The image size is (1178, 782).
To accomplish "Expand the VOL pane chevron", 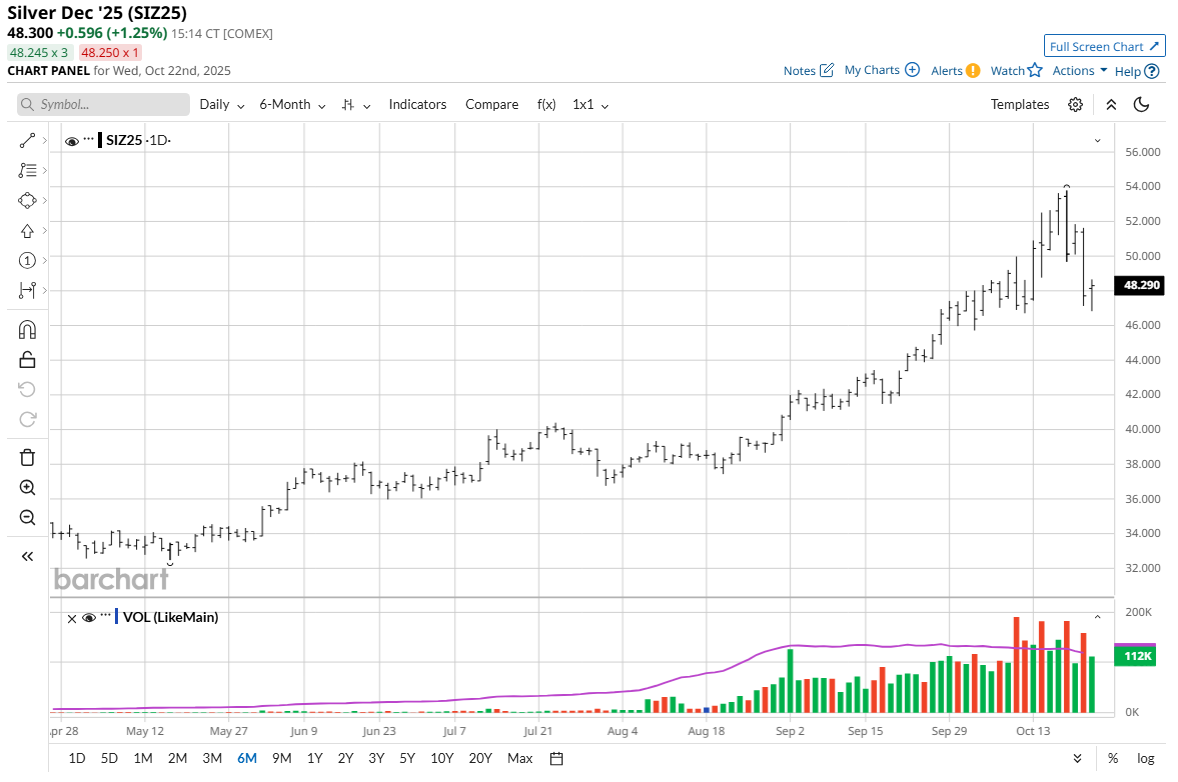I will tap(1097, 617).
